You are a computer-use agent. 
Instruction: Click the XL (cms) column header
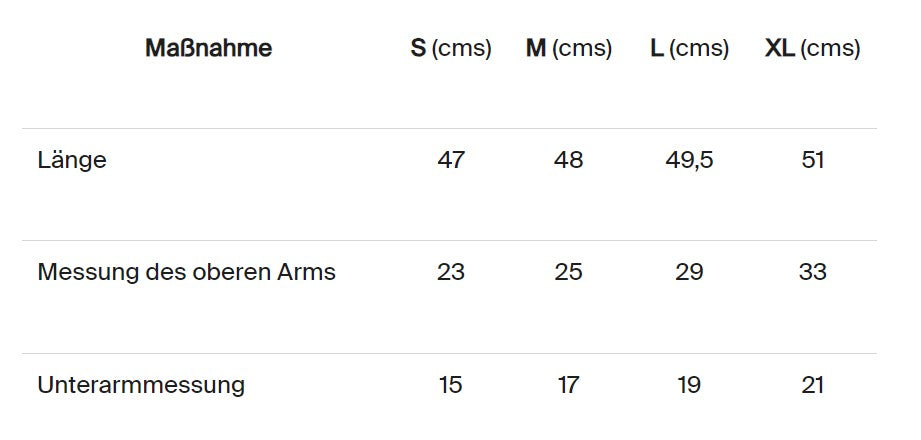pyautogui.click(x=812, y=48)
